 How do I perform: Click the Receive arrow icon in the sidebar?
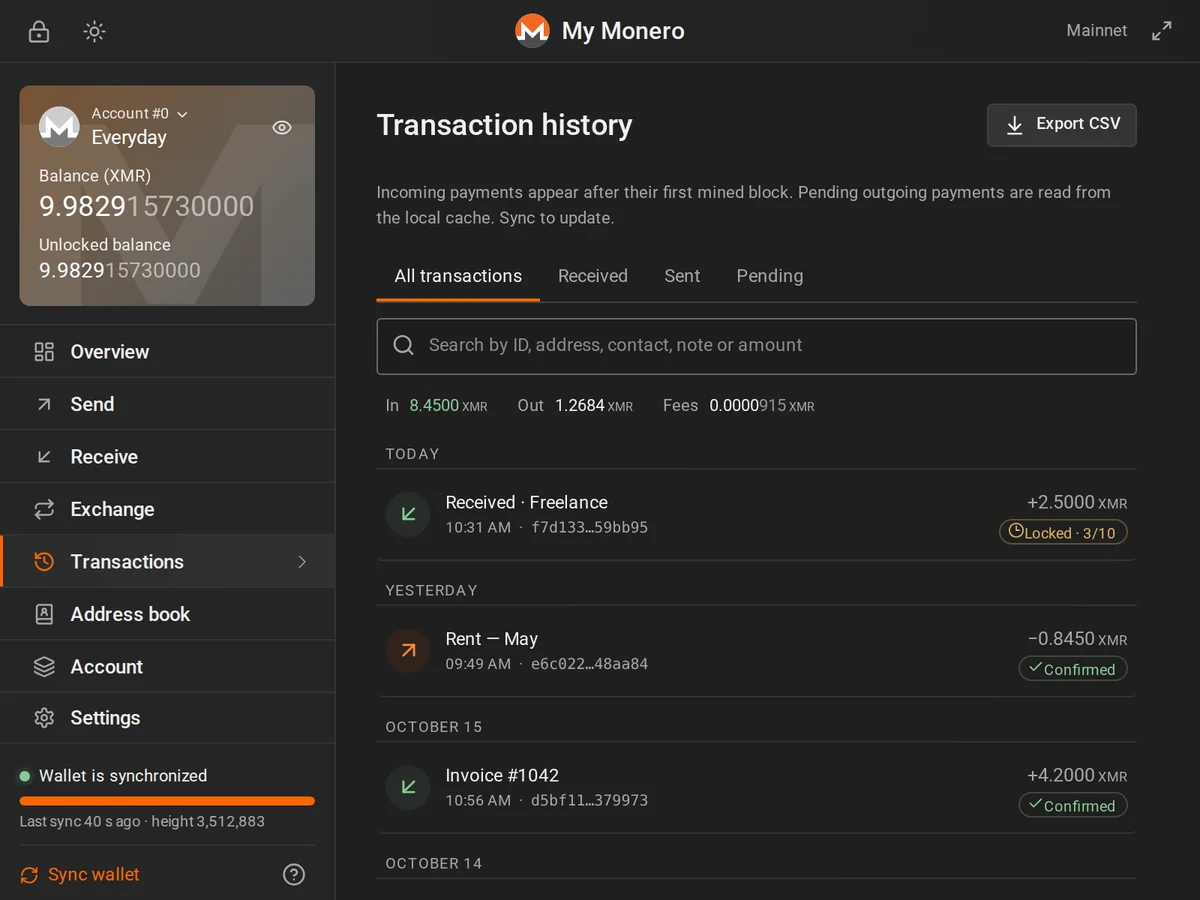click(44, 457)
